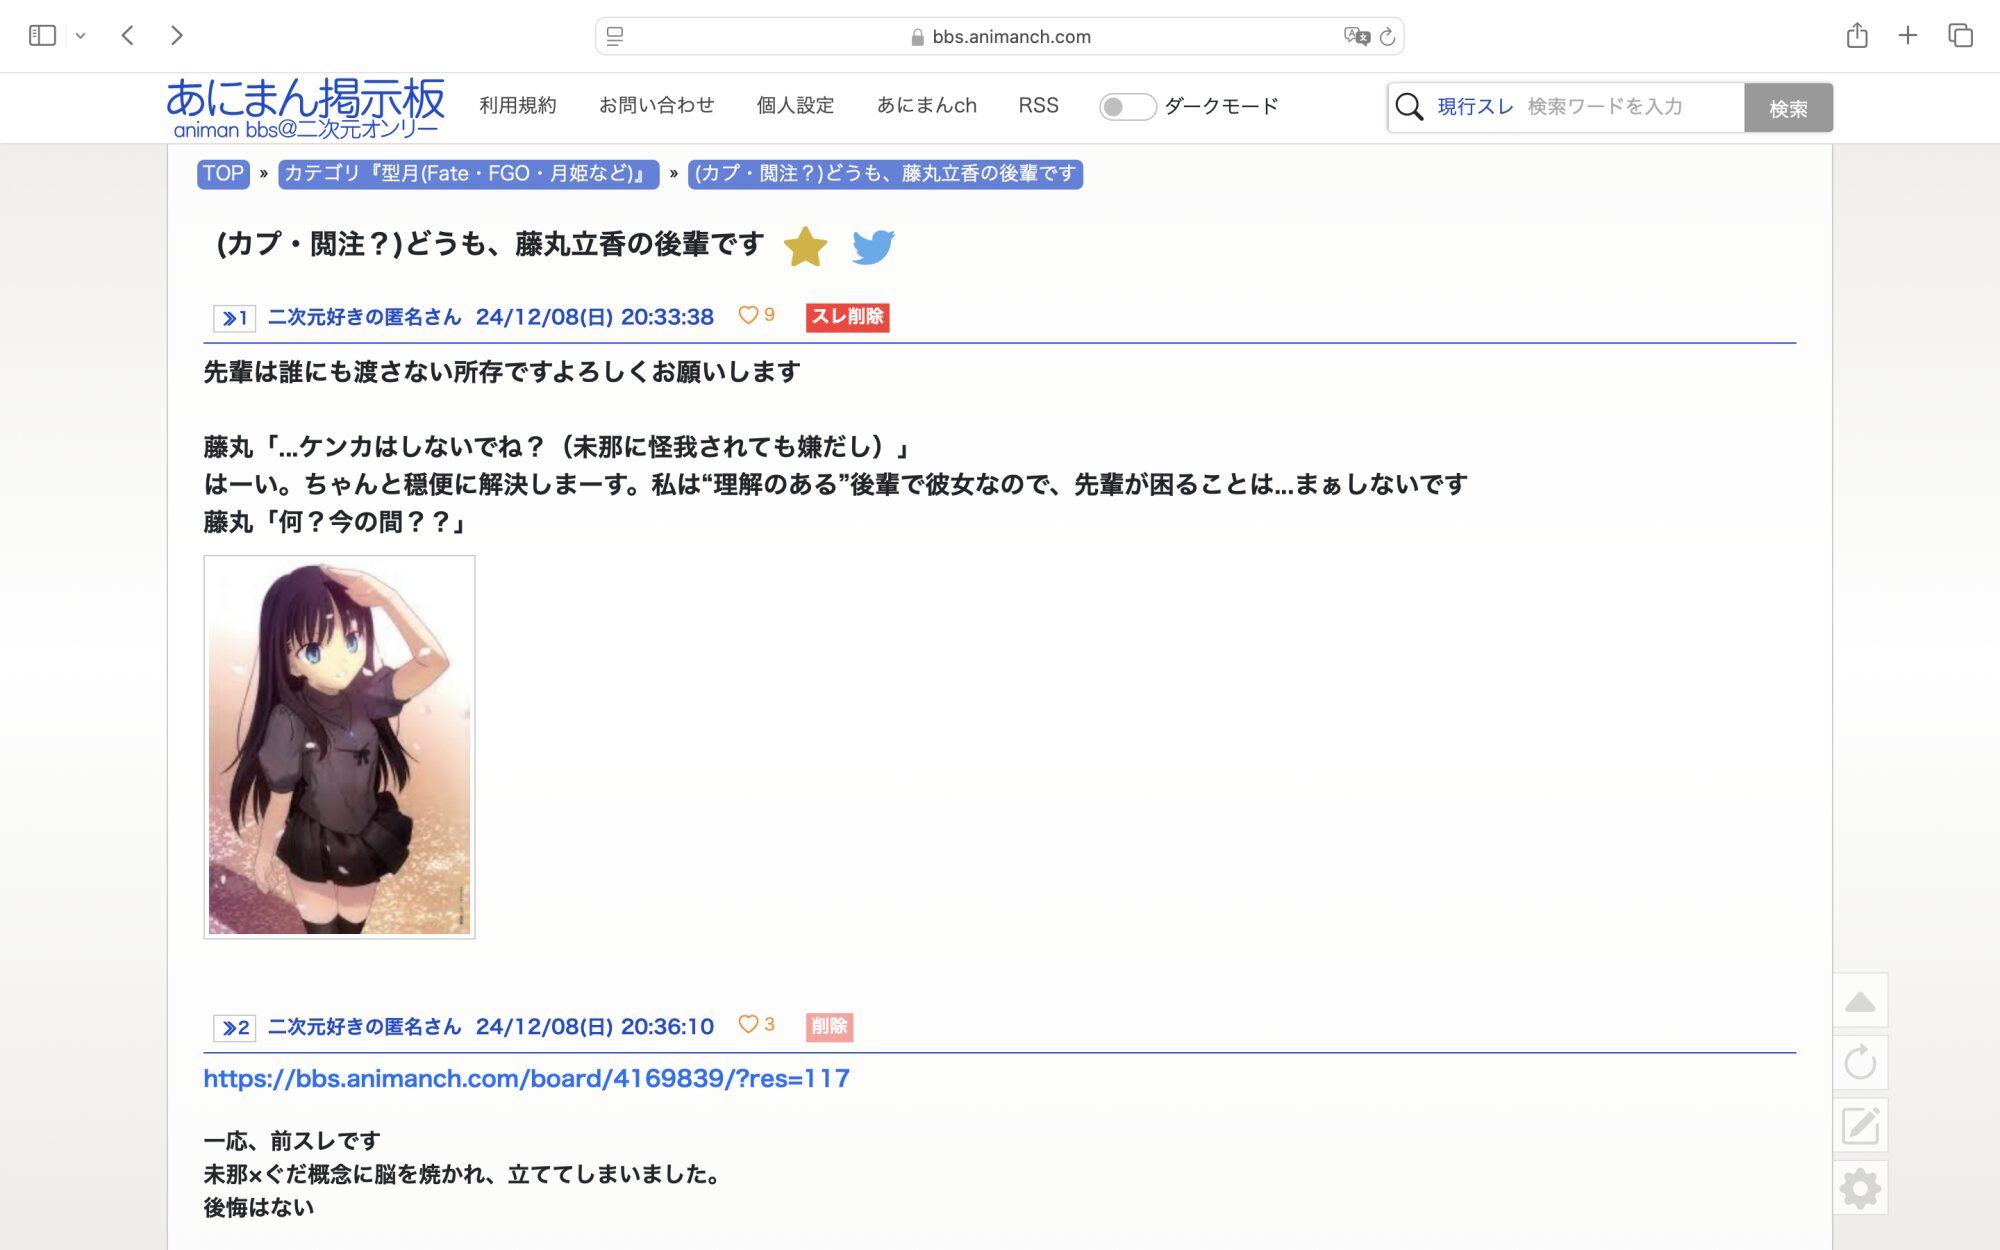Refresh thread with side reload icon

tap(1860, 1062)
